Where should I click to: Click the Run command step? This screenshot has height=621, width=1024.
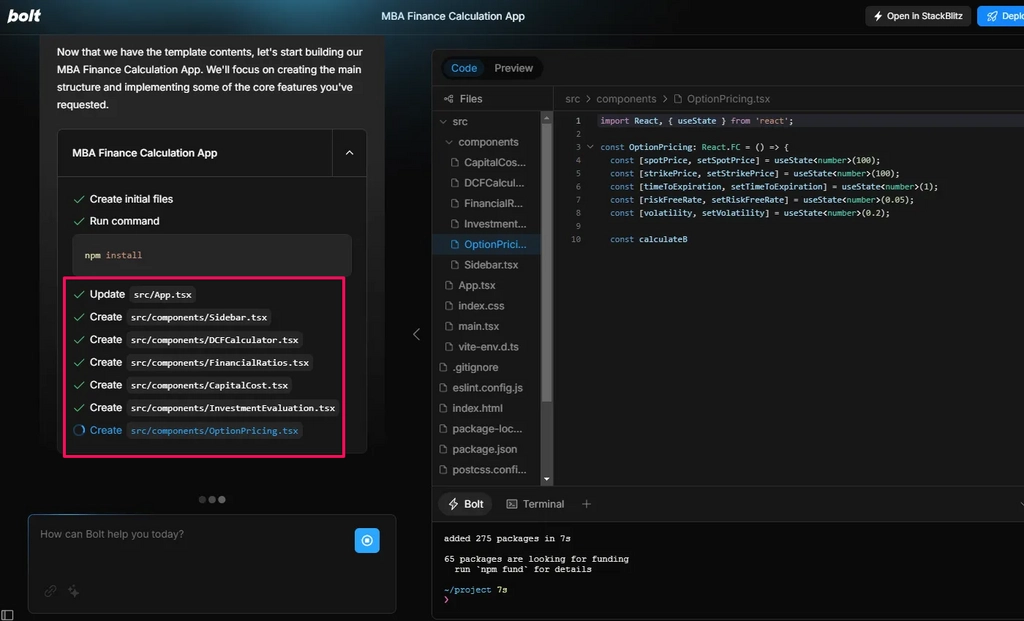pyautogui.click(x=117, y=221)
